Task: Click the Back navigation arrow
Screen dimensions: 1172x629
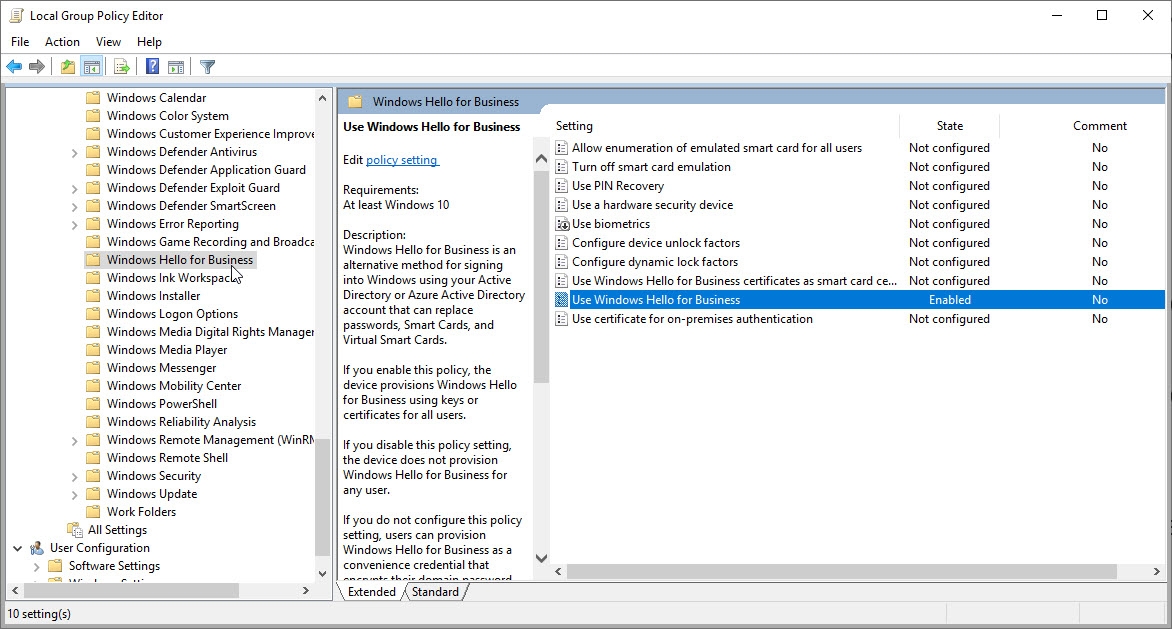Action: point(14,66)
